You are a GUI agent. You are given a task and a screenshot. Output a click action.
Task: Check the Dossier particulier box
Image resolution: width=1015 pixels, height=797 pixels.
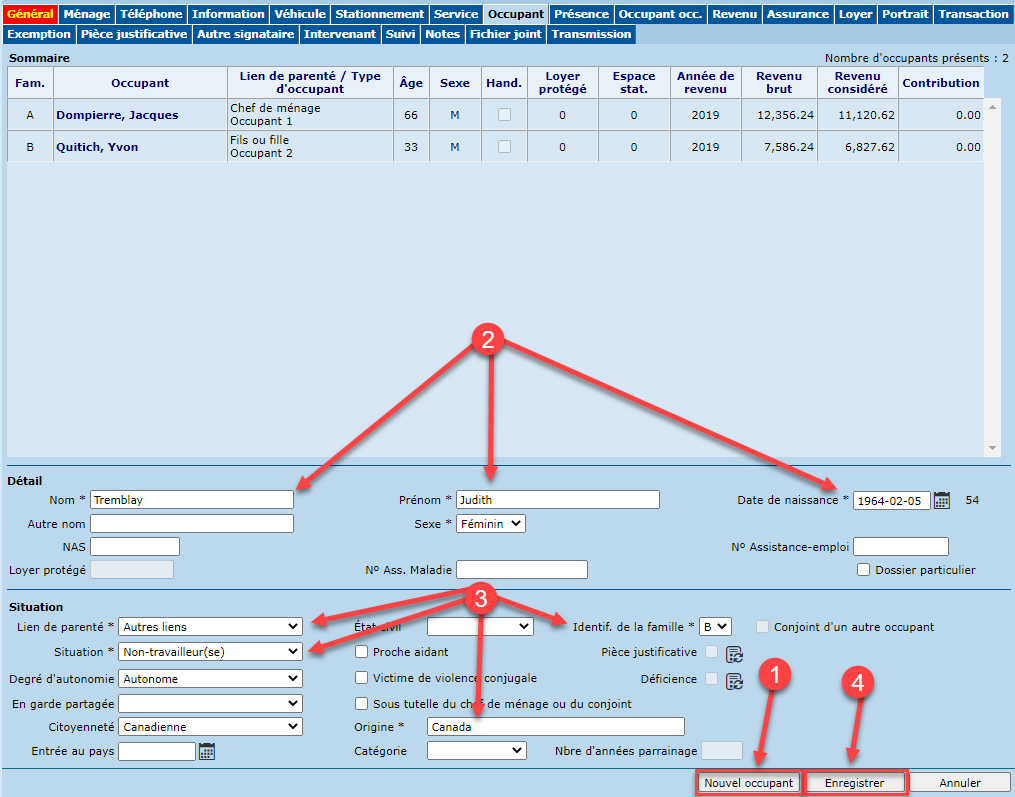point(864,570)
